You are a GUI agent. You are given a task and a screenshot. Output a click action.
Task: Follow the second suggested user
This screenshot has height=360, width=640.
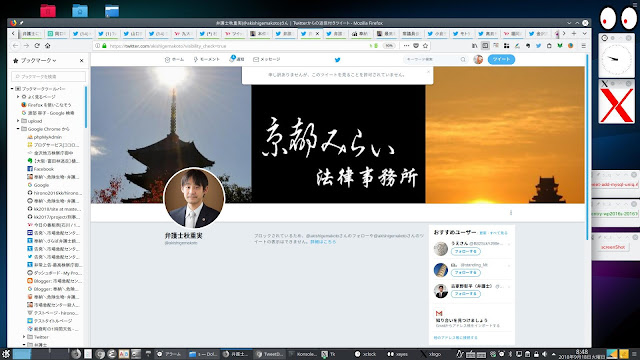(466, 273)
